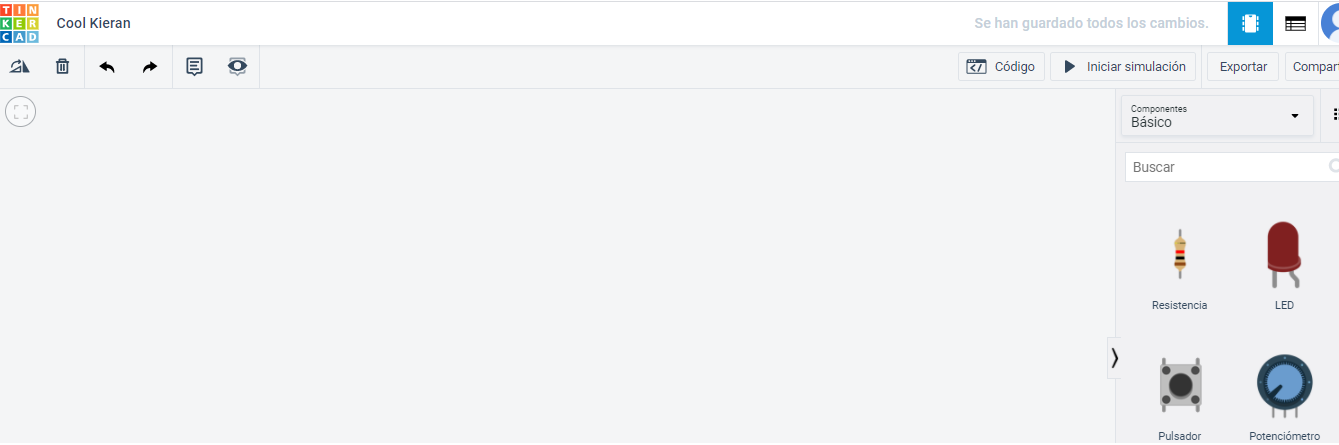Open the Componentes Básico dropdown

coord(1216,116)
